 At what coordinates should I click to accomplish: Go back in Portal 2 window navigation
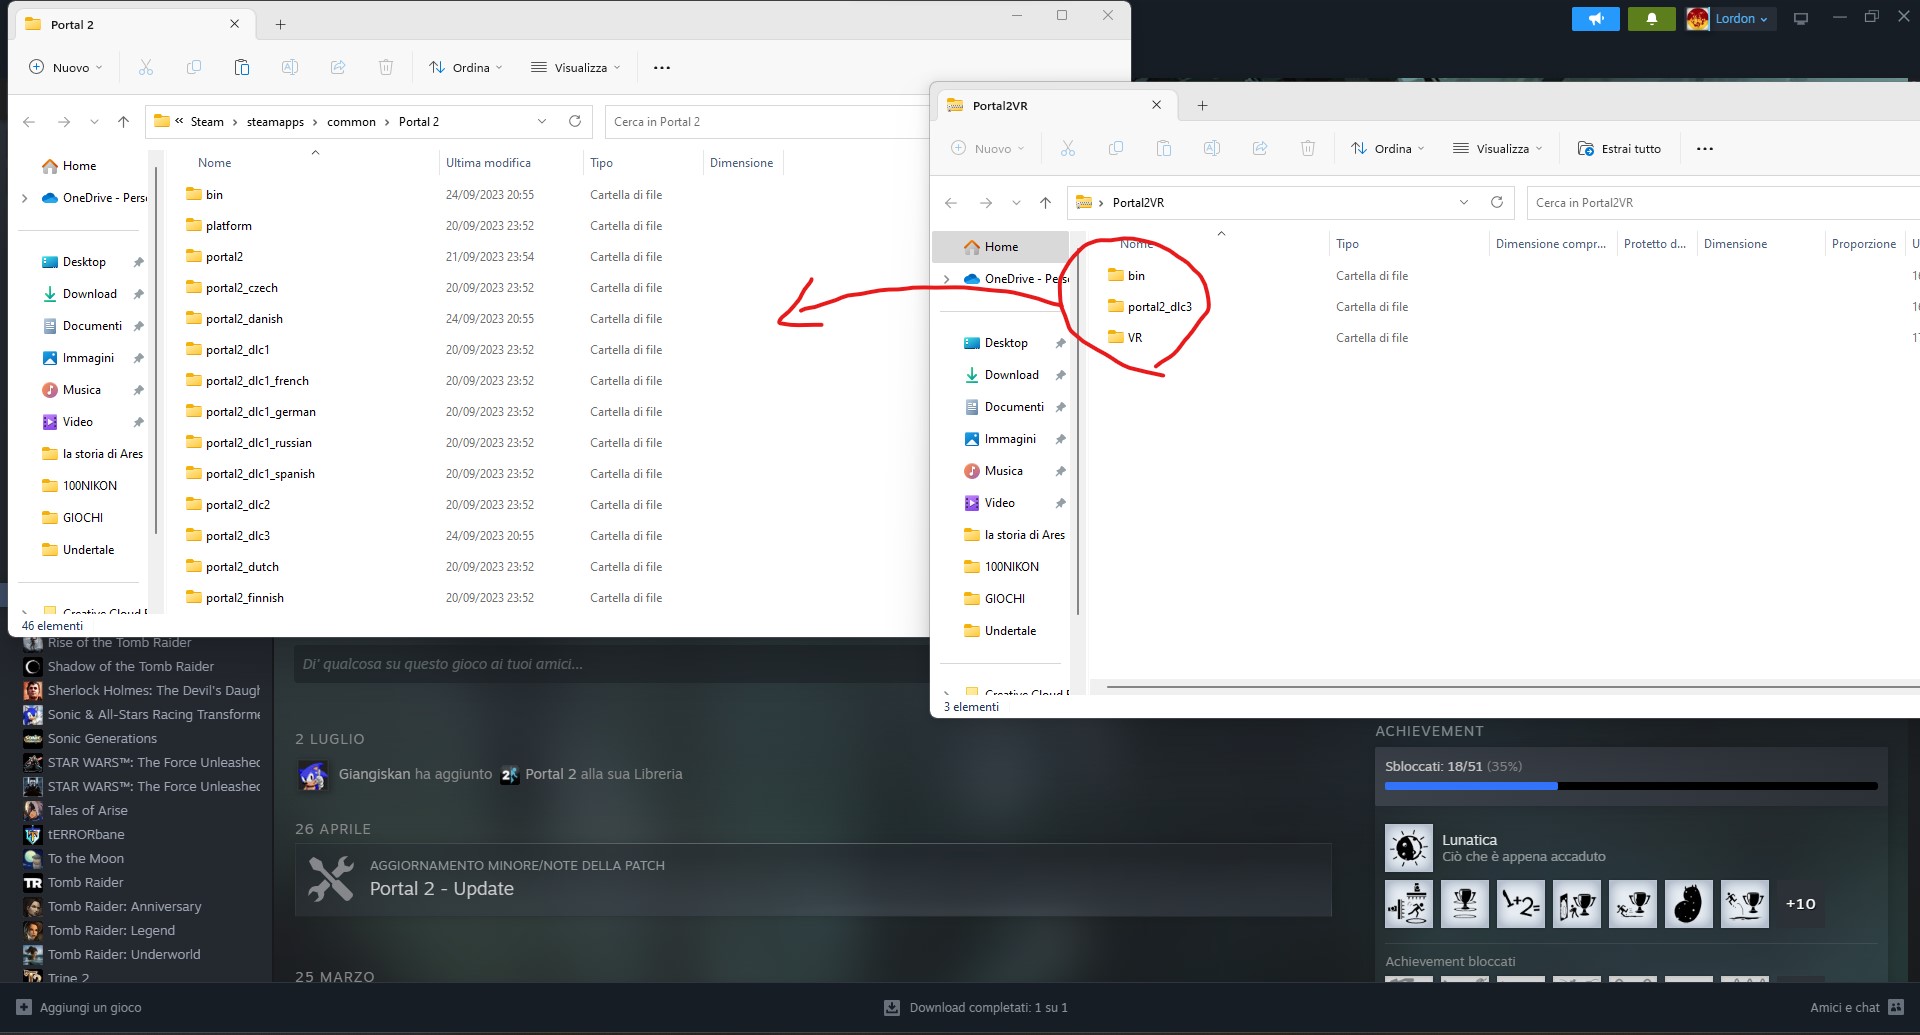click(x=29, y=122)
